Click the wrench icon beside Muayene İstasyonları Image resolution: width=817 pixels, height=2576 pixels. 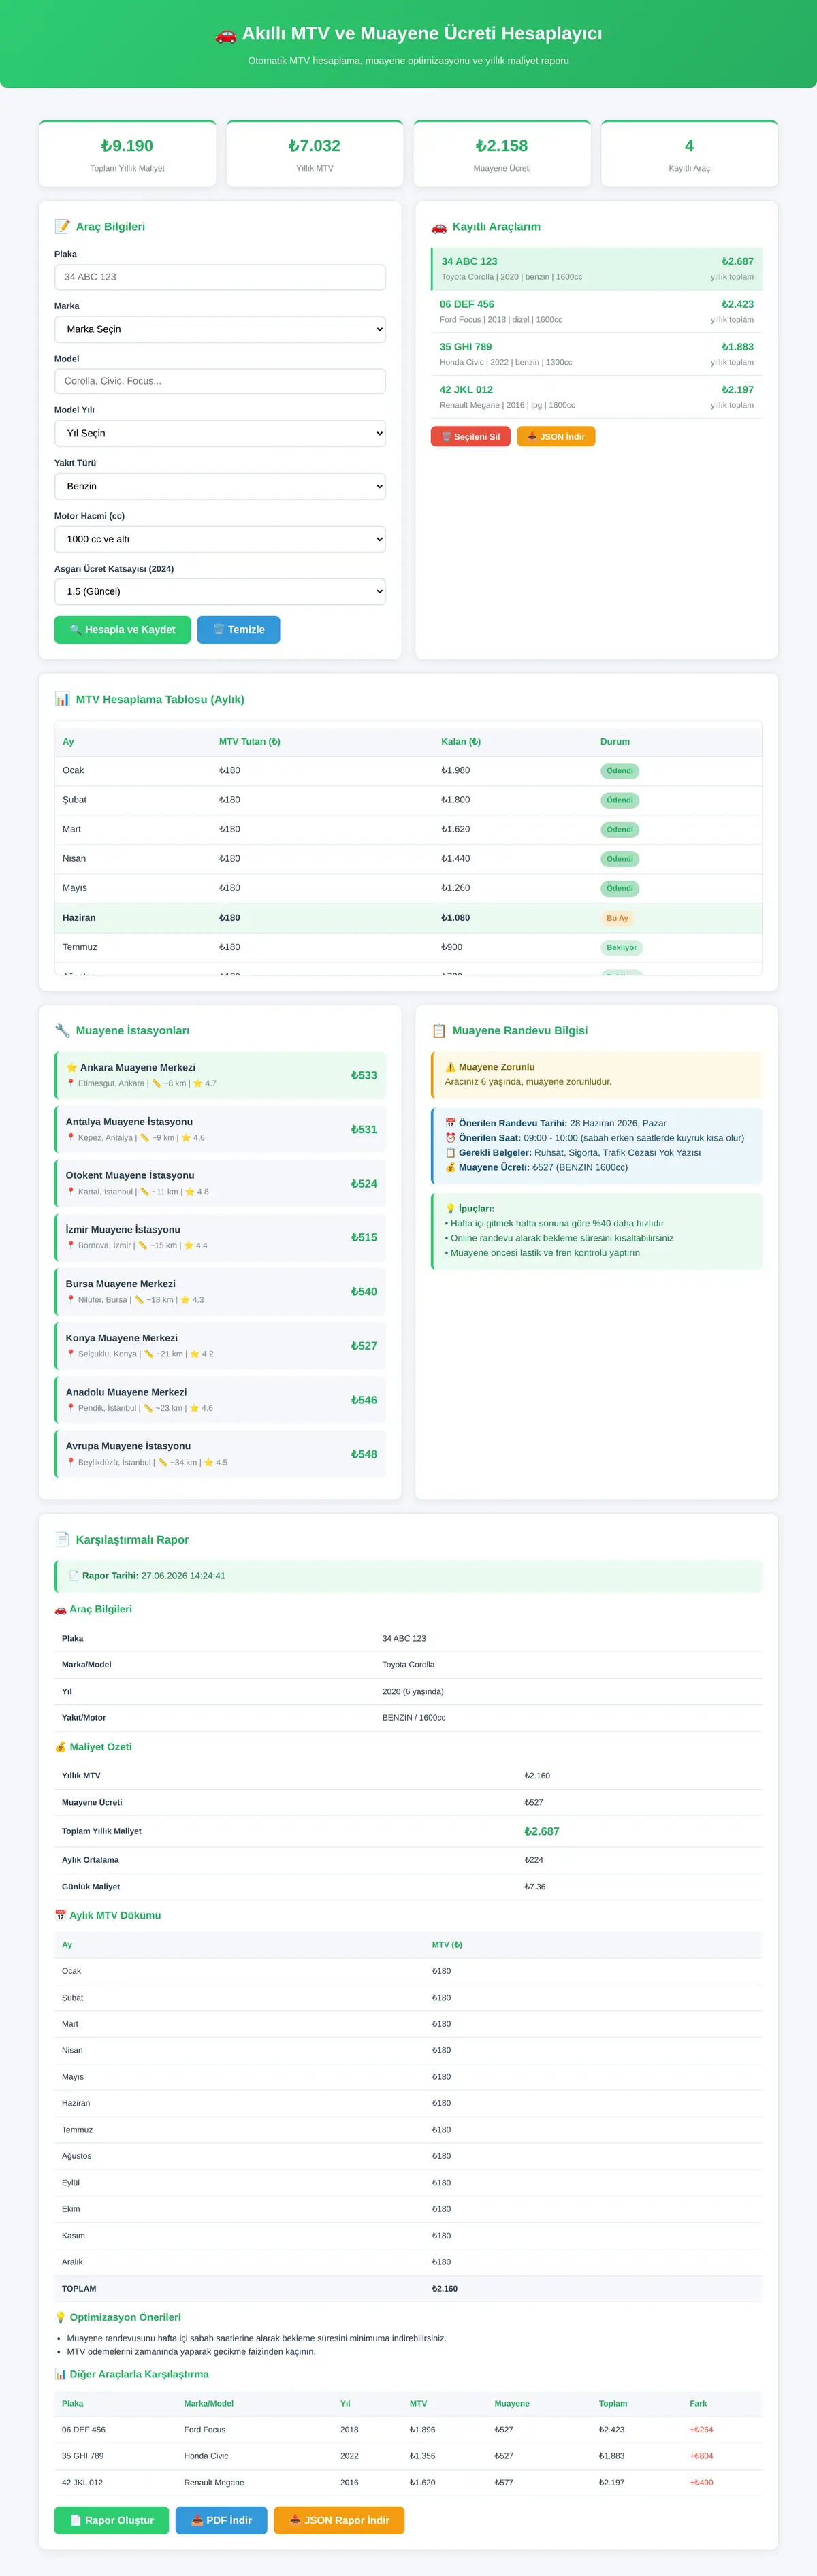click(62, 1031)
